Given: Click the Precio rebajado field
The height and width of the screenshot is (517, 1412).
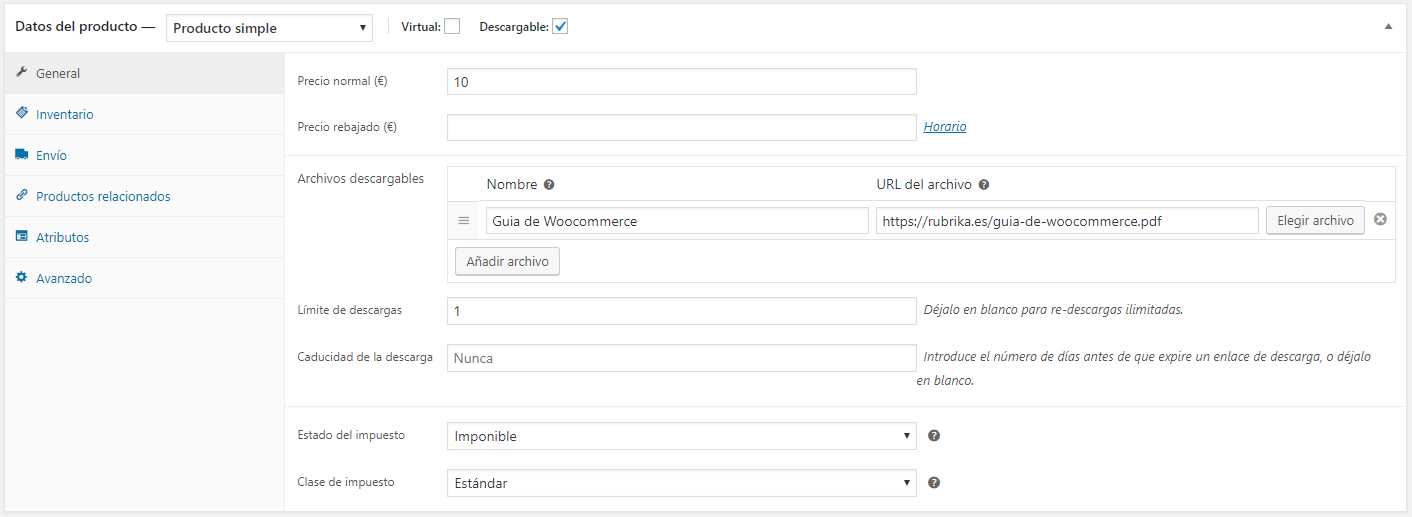Looking at the screenshot, I should pos(682,127).
